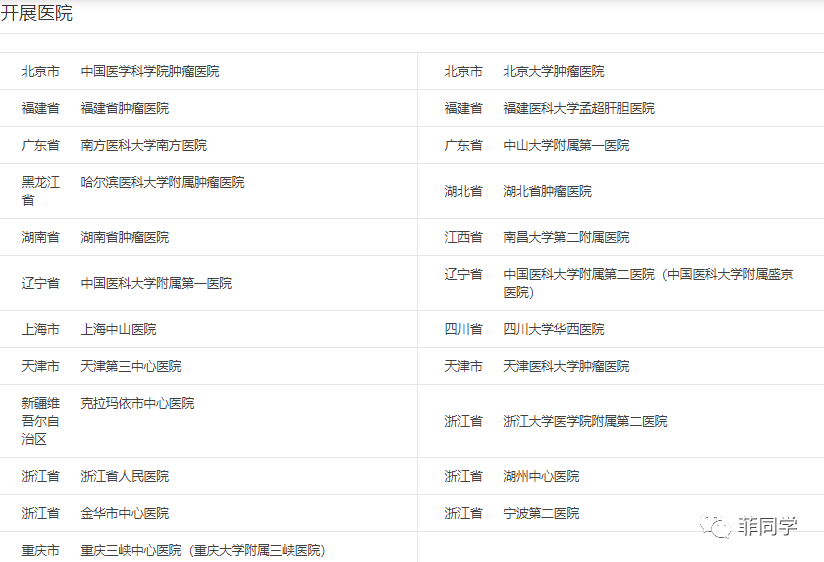Click 福建省肿瘤医院 entry
Image resolution: width=824 pixels, height=562 pixels.
coord(125,108)
